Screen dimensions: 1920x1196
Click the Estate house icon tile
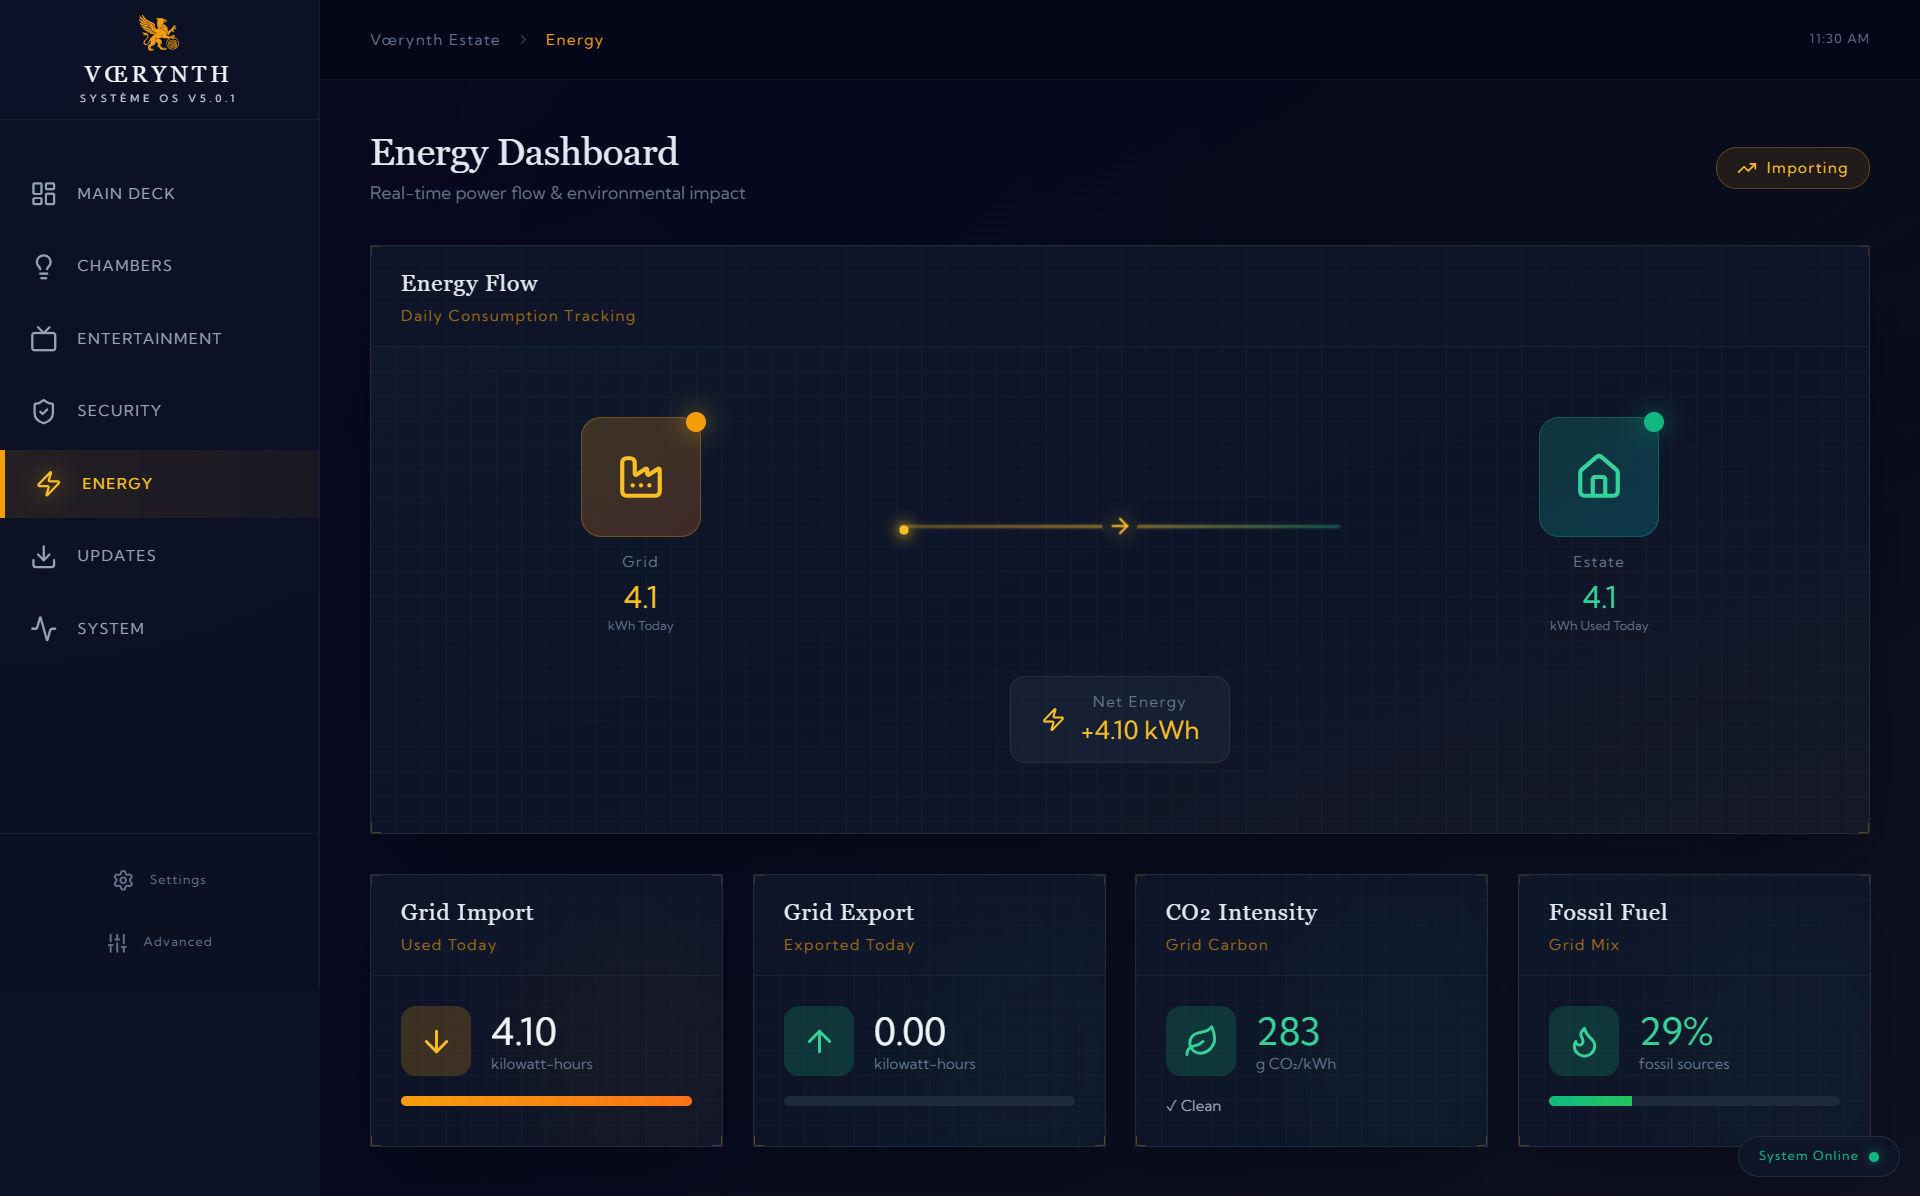(1598, 477)
